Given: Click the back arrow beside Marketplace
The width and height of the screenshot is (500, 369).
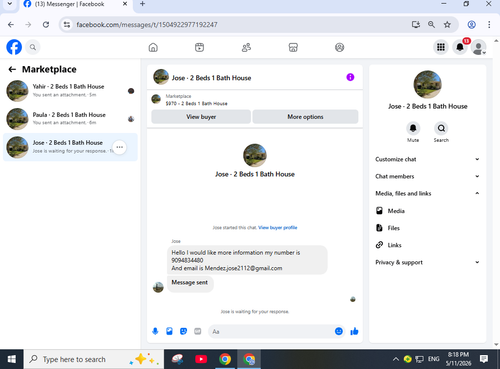Looking at the screenshot, I should (x=12, y=69).
